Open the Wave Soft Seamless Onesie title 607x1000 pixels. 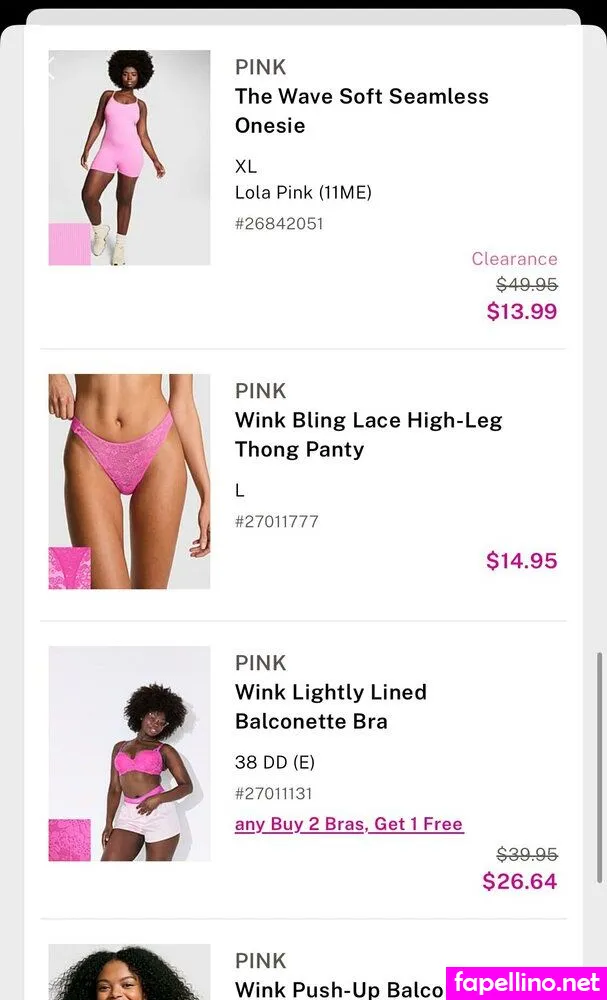click(x=362, y=111)
